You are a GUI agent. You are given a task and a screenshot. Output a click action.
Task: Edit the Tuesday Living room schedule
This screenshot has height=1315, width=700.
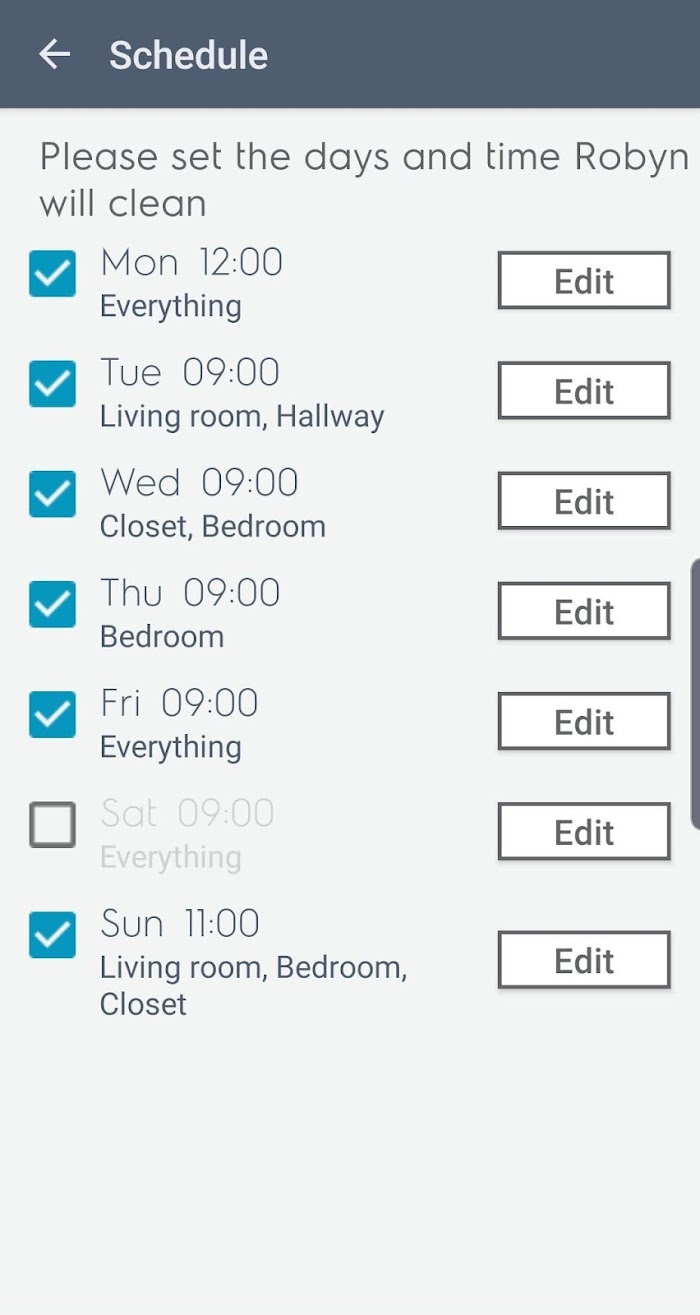click(584, 391)
